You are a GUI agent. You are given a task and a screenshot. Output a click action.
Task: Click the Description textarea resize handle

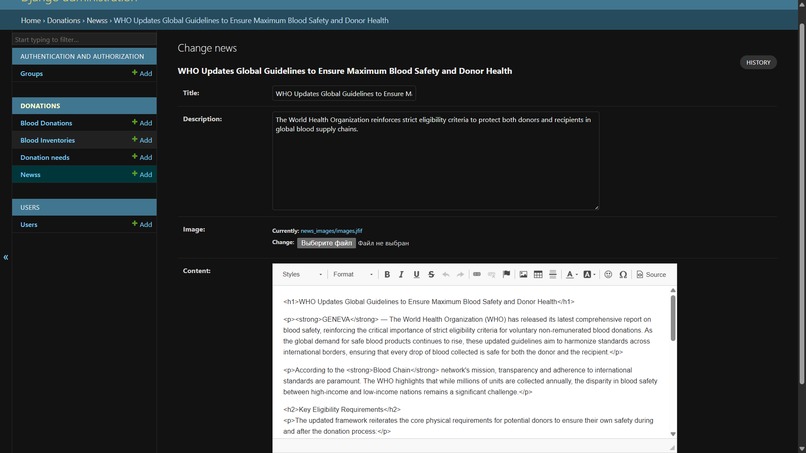click(x=596, y=207)
